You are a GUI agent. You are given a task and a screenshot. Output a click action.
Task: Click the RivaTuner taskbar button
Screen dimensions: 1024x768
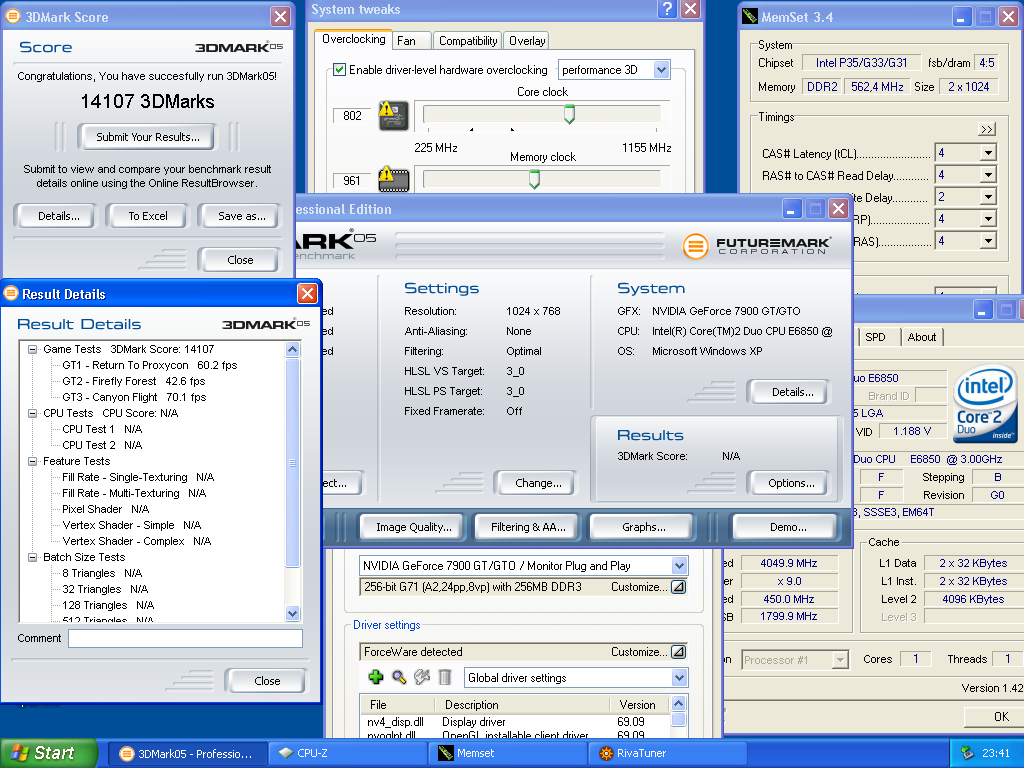pyautogui.click(x=669, y=754)
